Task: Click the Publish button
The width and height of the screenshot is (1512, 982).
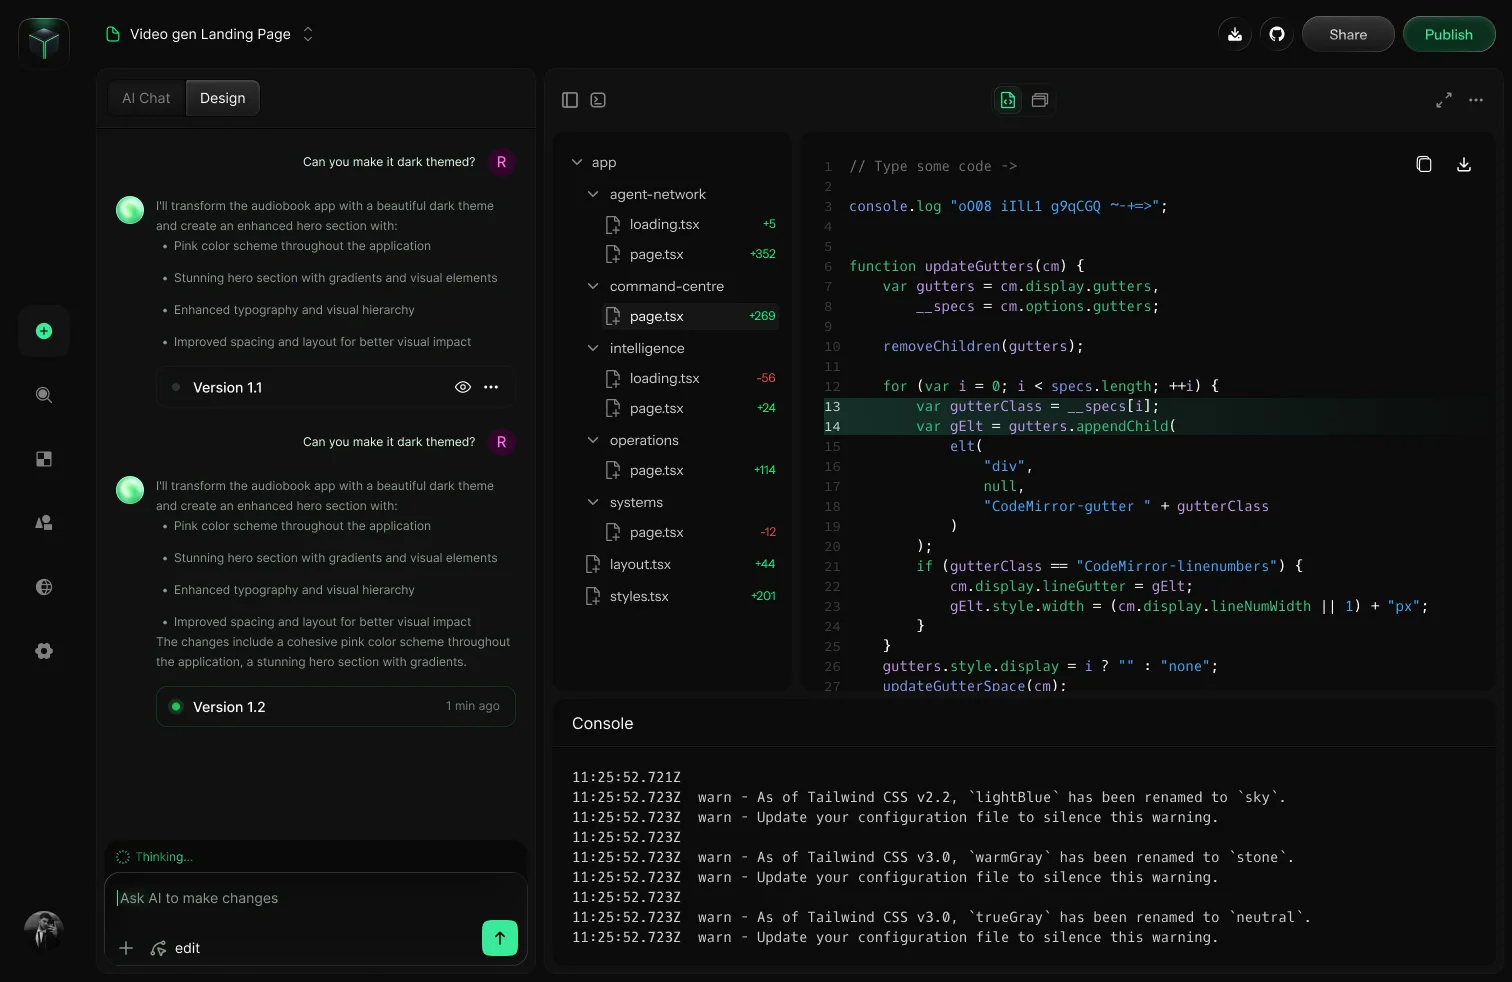Action: click(x=1449, y=34)
